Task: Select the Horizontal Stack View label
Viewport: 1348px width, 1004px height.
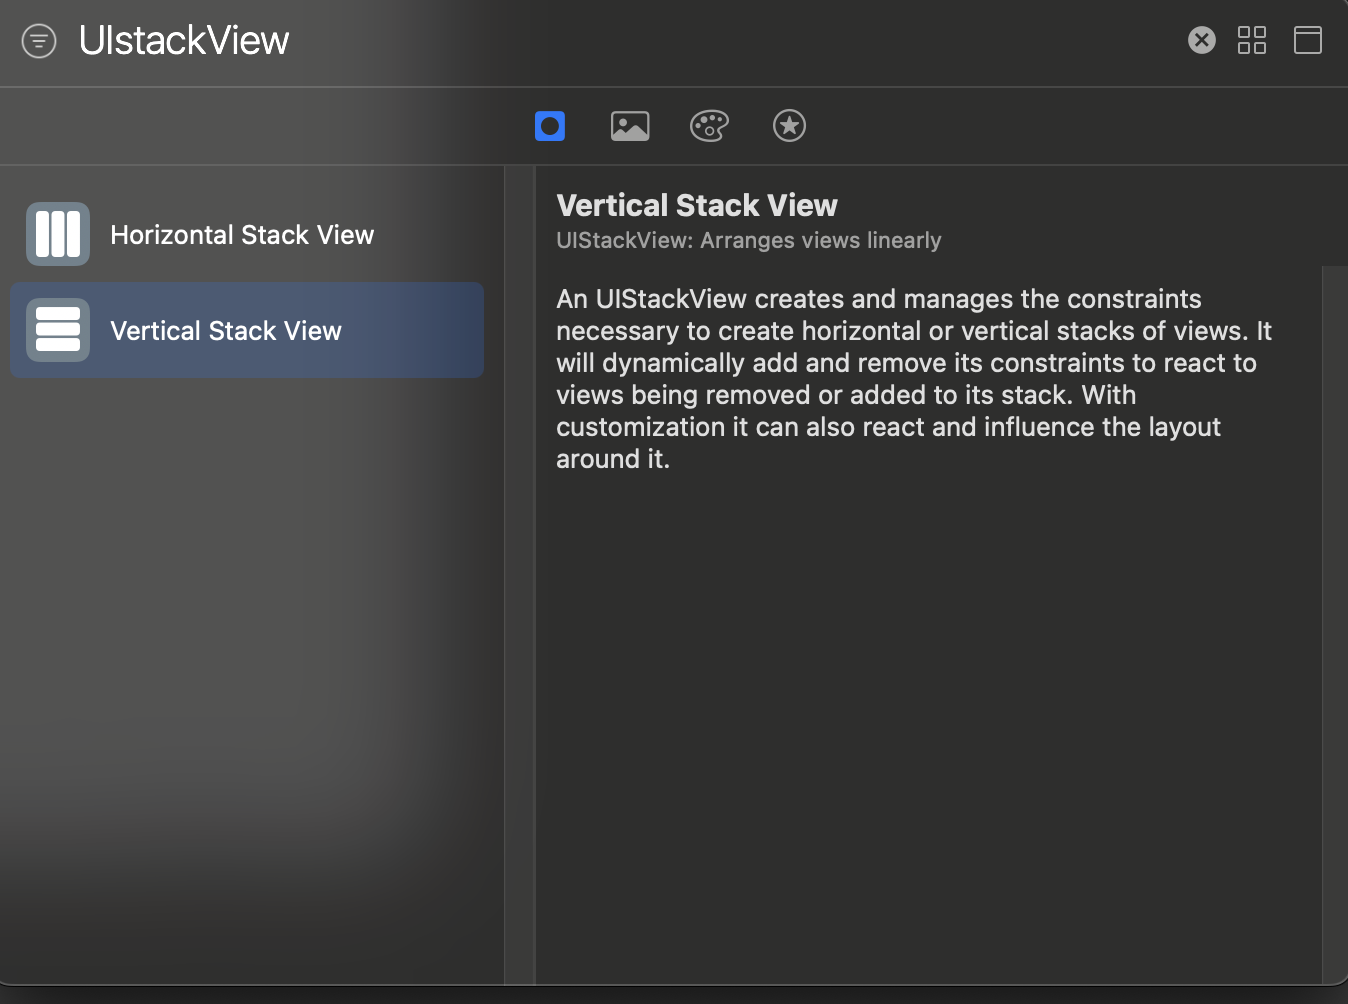Action: point(242,235)
